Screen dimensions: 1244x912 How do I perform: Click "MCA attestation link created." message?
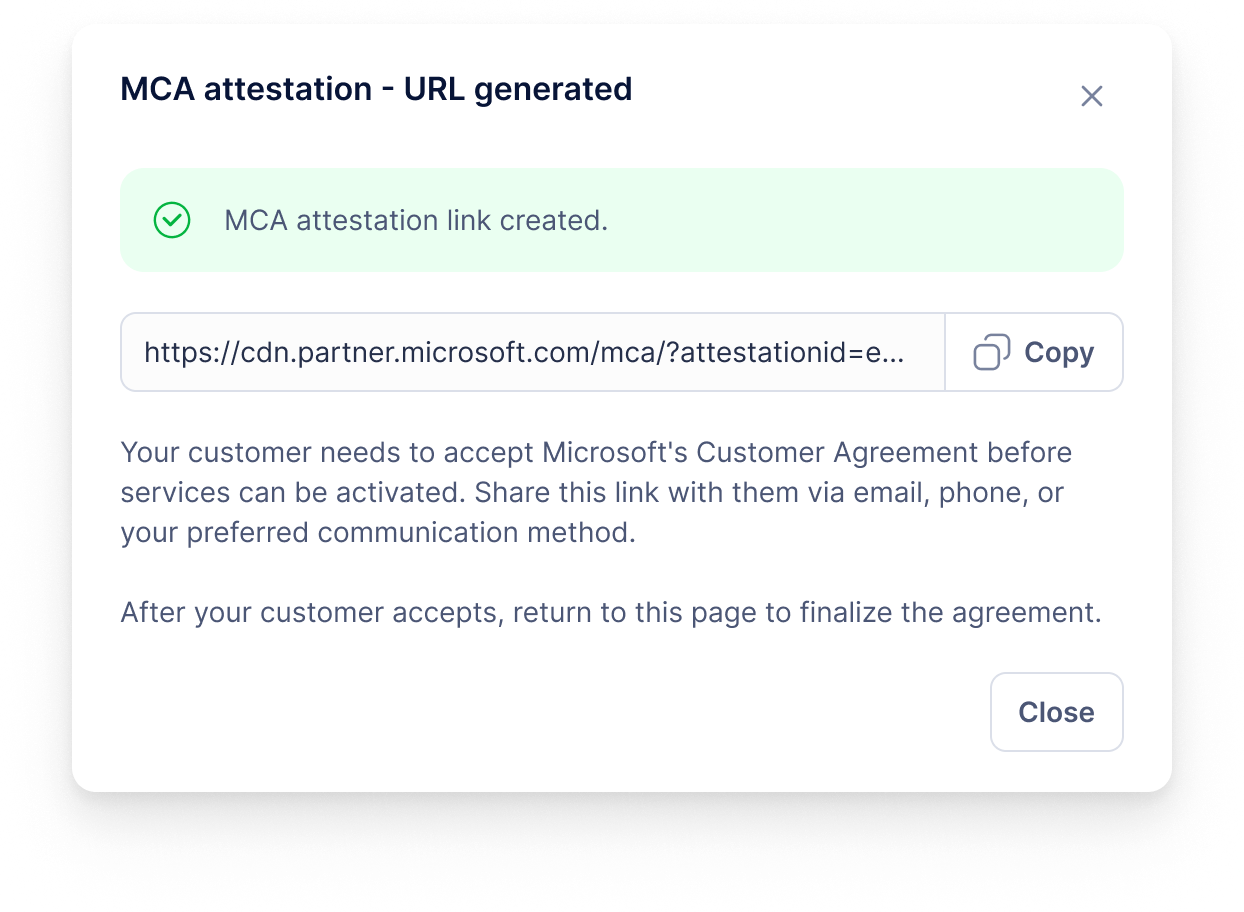tap(416, 220)
